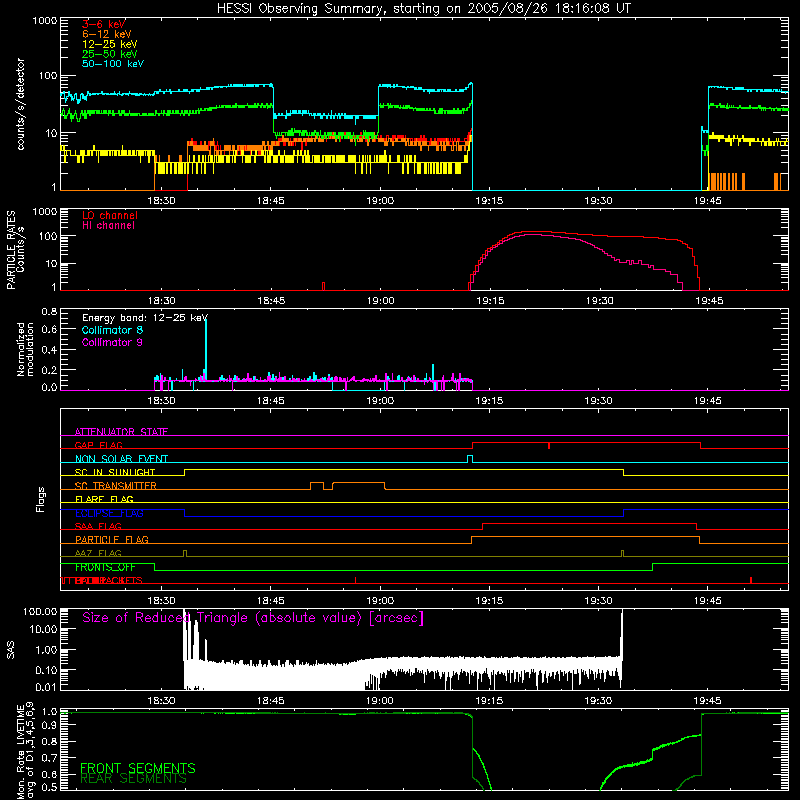Click the SAA_FLAG label
Screen dimensions: 800x800
[98, 526]
